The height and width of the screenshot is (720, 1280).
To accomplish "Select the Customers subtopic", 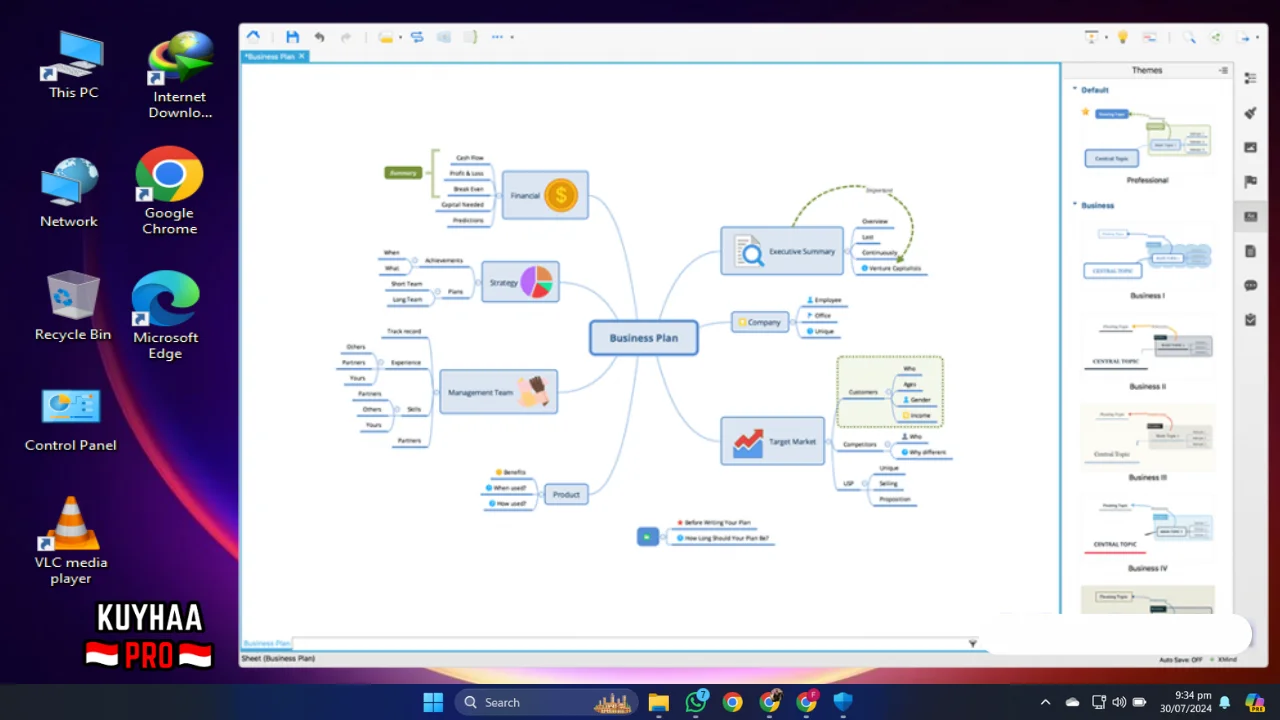I will pyautogui.click(x=863, y=392).
